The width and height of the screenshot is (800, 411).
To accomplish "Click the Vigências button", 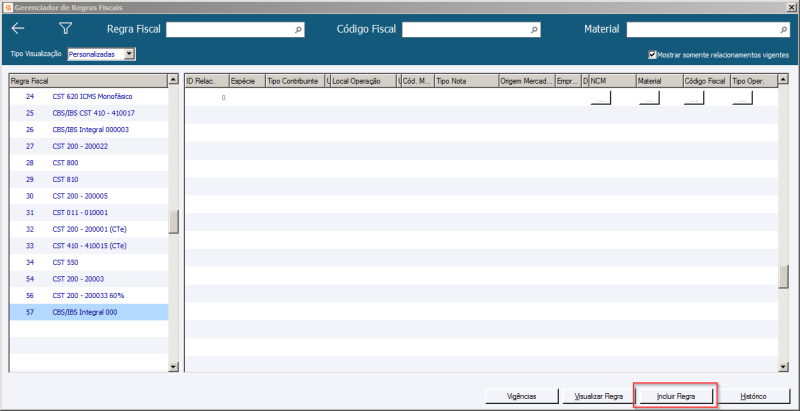I will coord(521,396).
